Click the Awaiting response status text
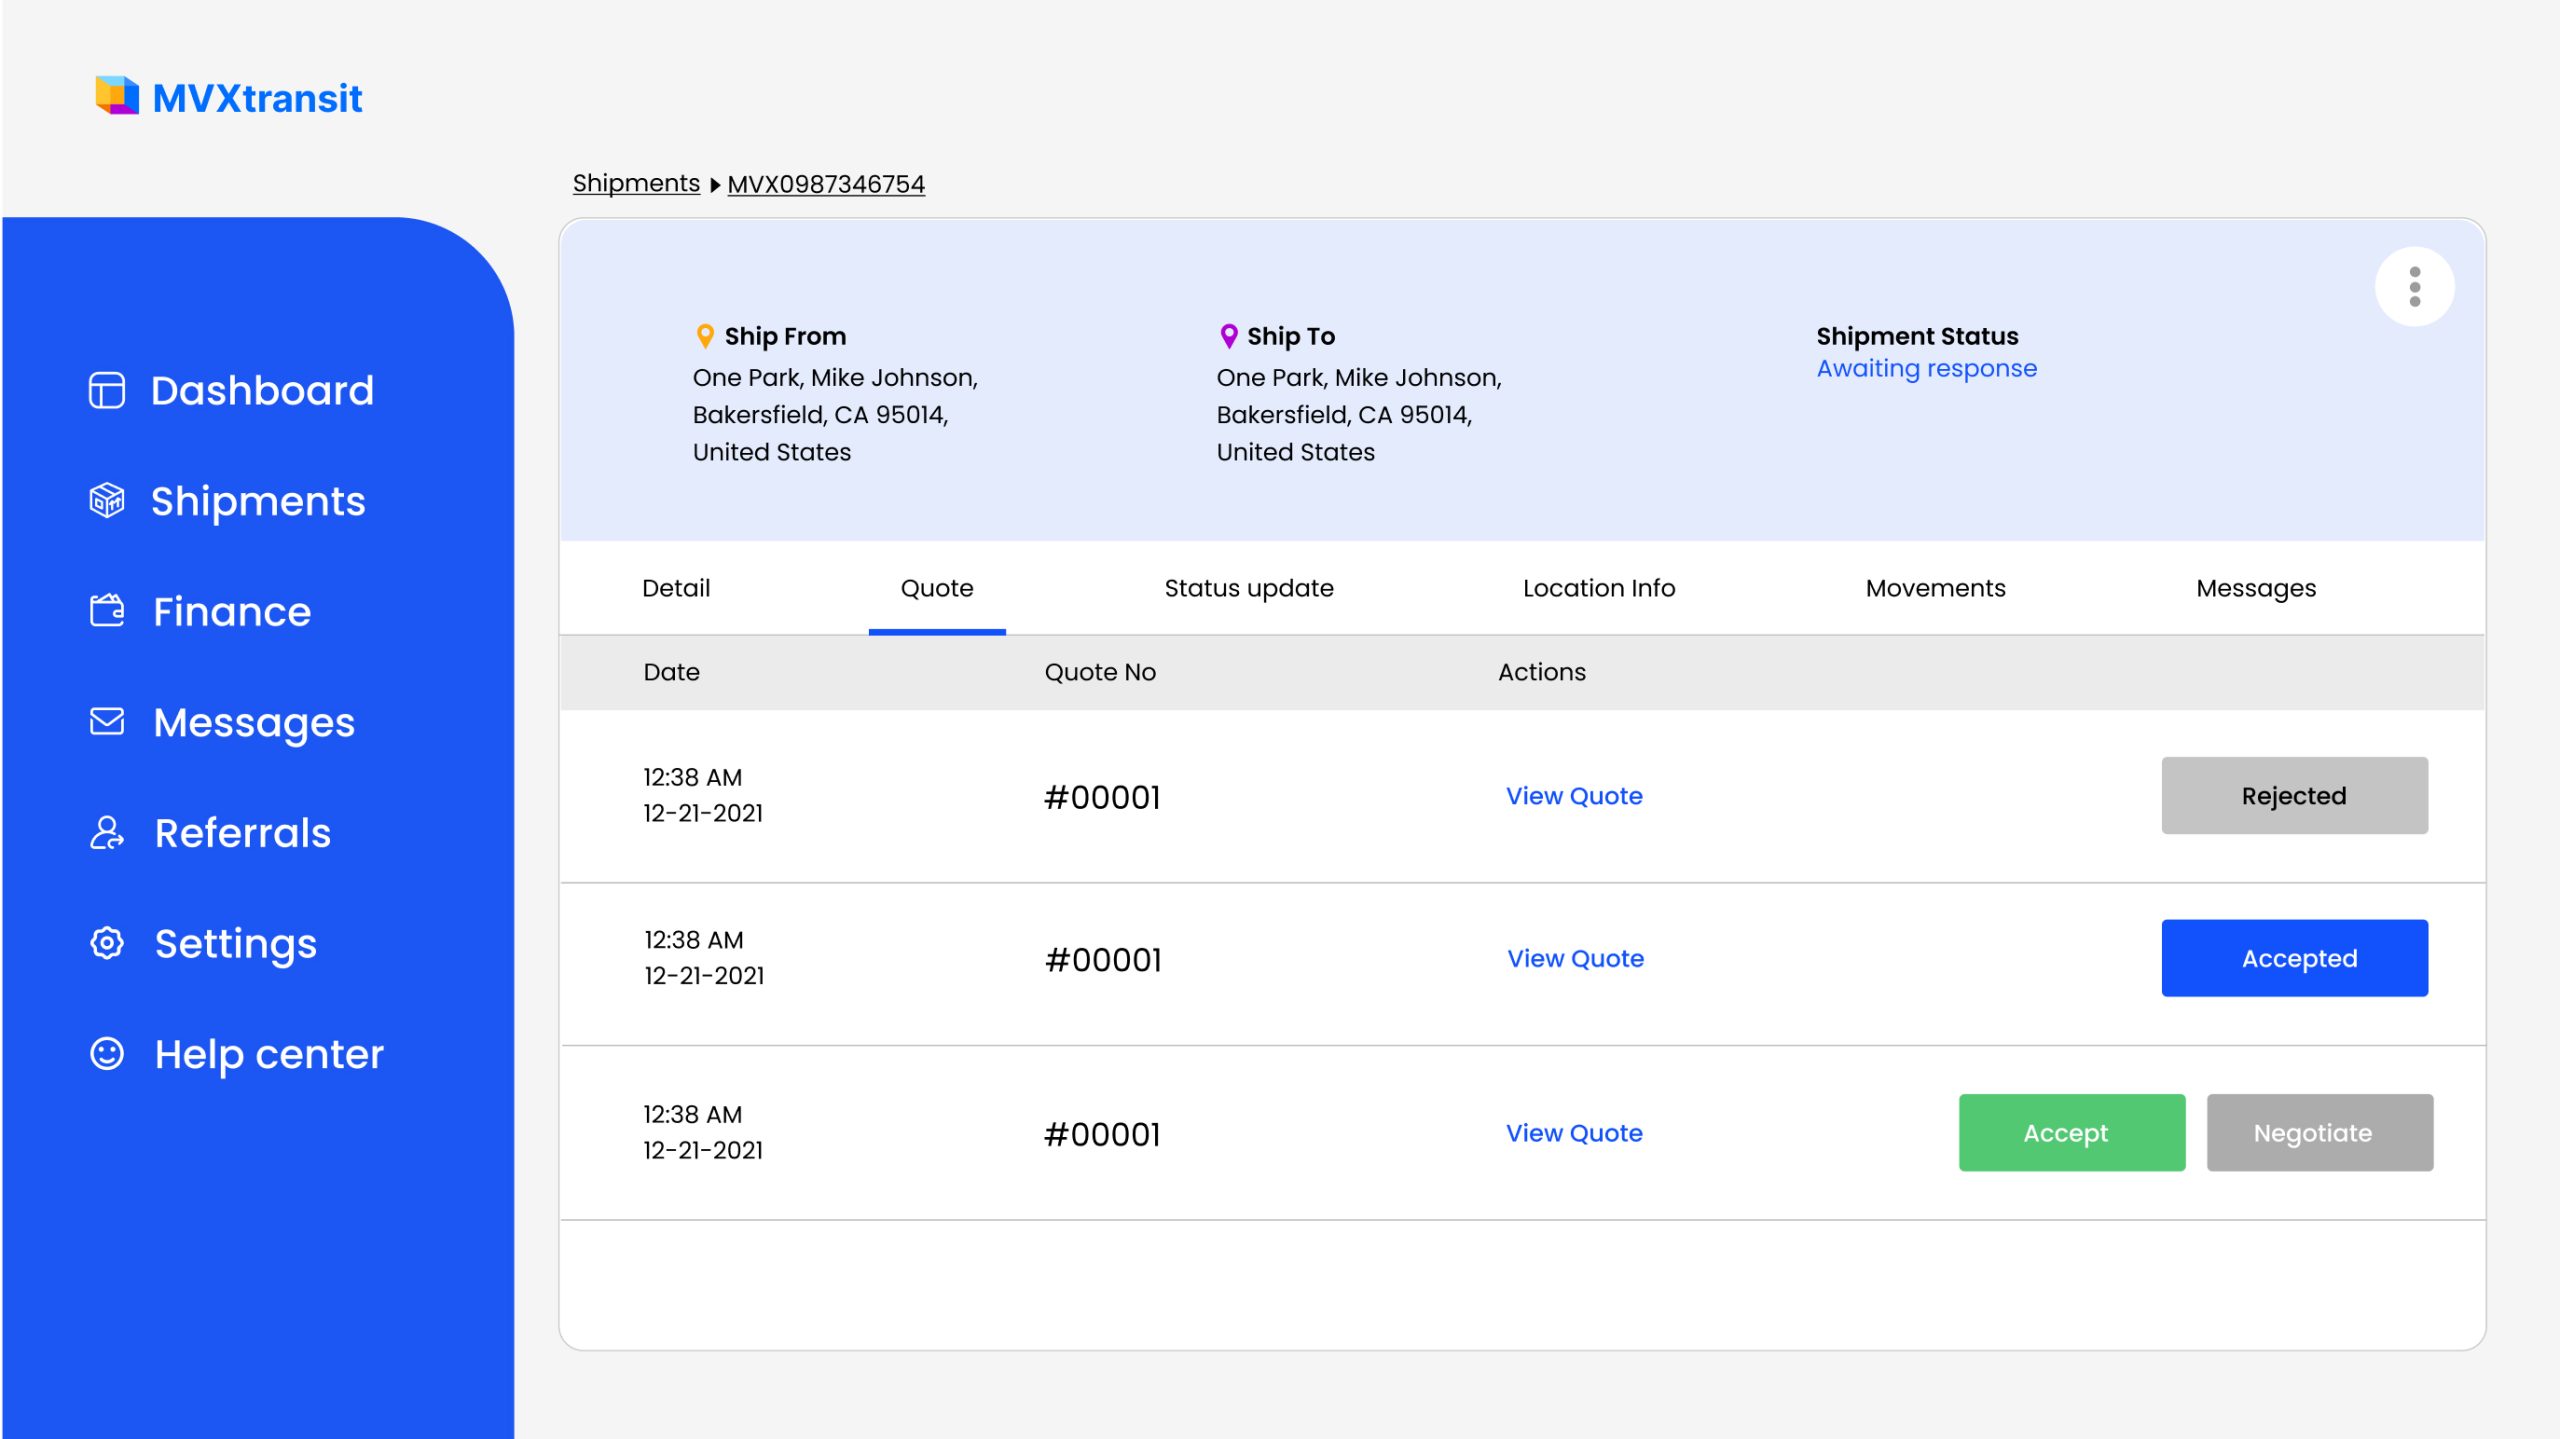Image resolution: width=2560 pixels, height=1439 pixels. 1927,368
